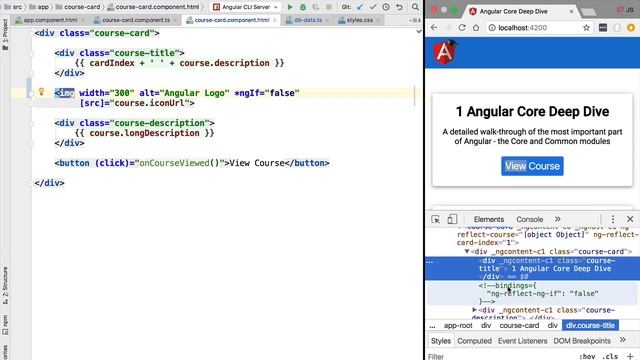Screen dimensions: 640x360
Task: Click the View Course button
Action: coord(532,166)
